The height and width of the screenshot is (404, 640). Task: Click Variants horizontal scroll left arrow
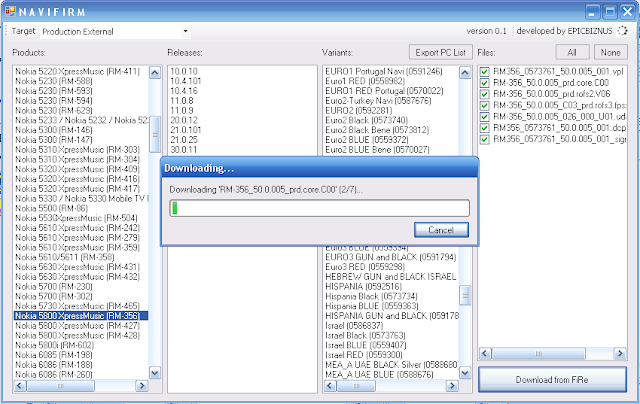(x=330, y=386)
